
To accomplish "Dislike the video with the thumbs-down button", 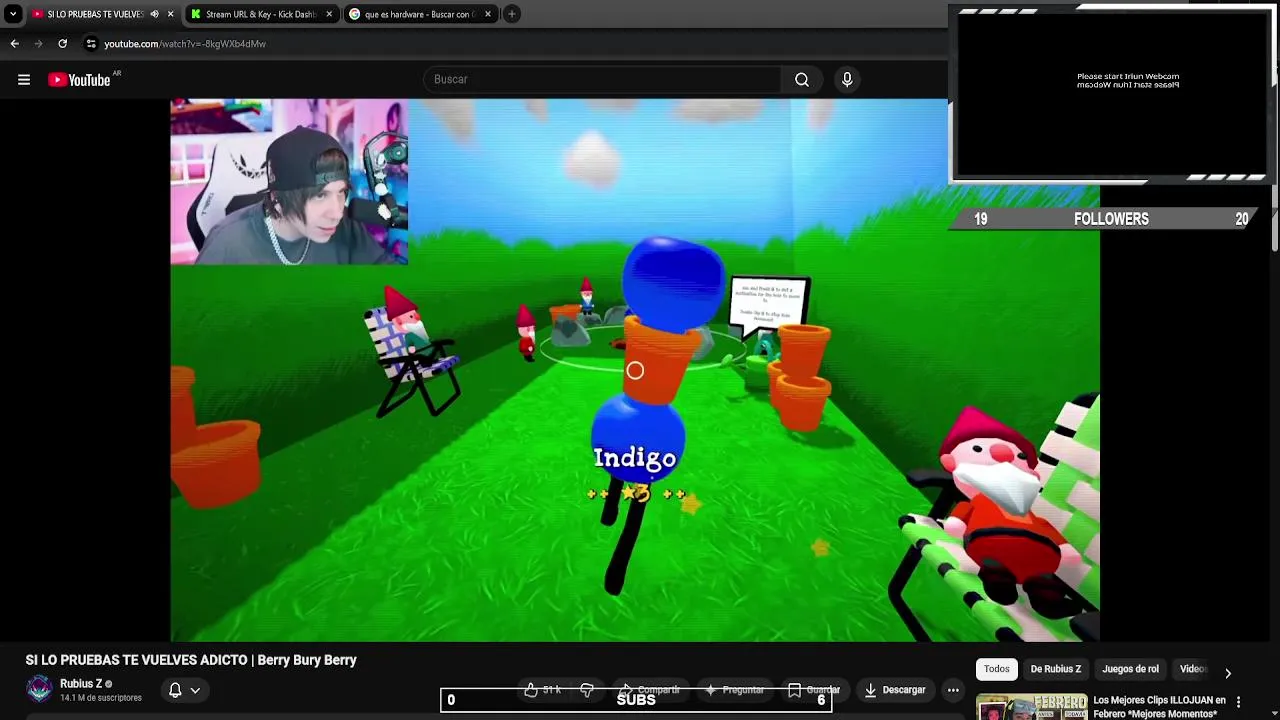I will [x=587, y=690].
